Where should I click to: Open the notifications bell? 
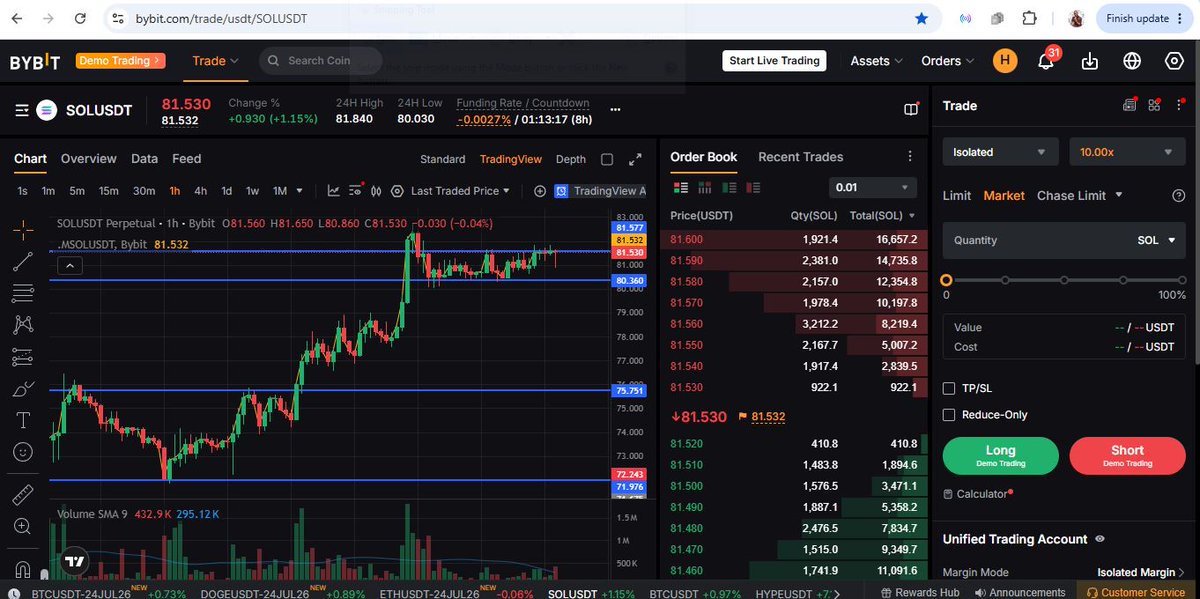[x=1046, y=61]
